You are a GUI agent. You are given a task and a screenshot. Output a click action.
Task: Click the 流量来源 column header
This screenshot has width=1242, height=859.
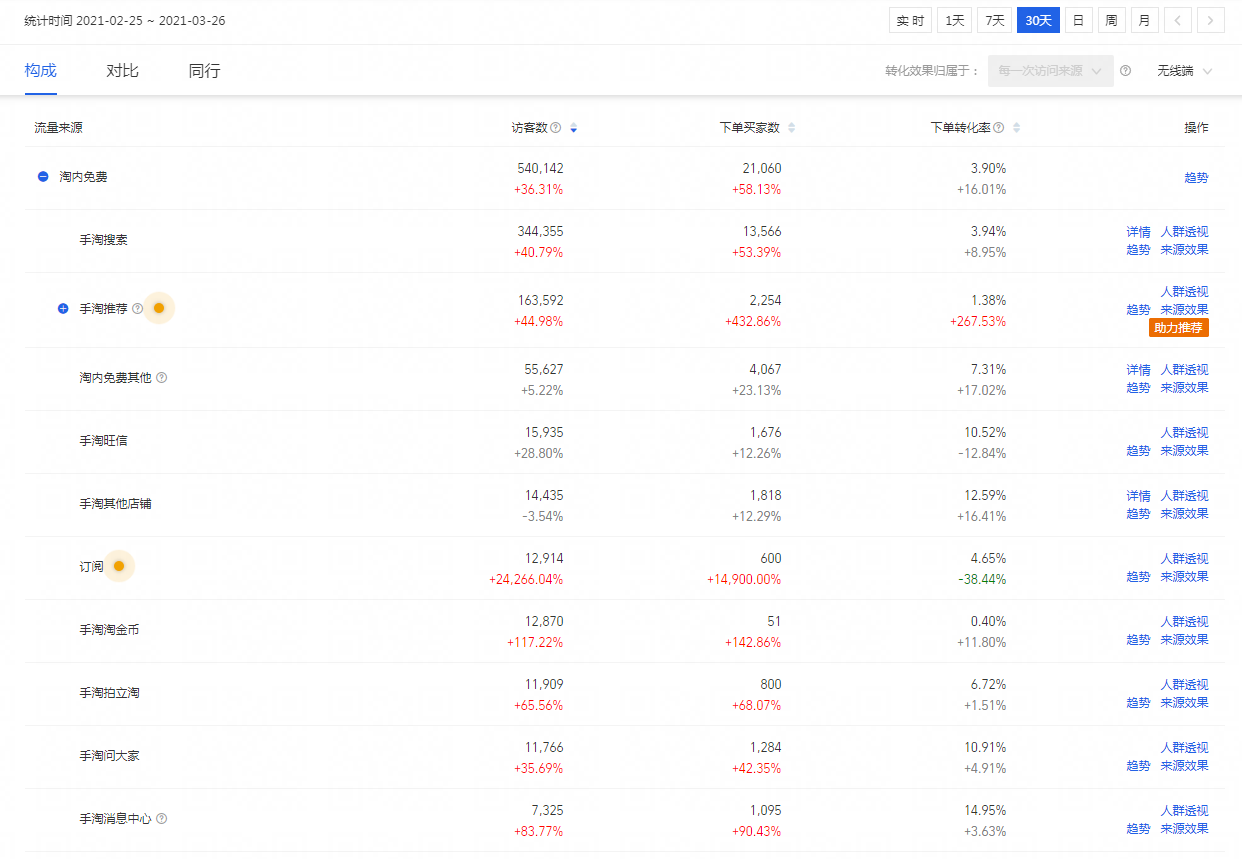(x=58, y=128)
